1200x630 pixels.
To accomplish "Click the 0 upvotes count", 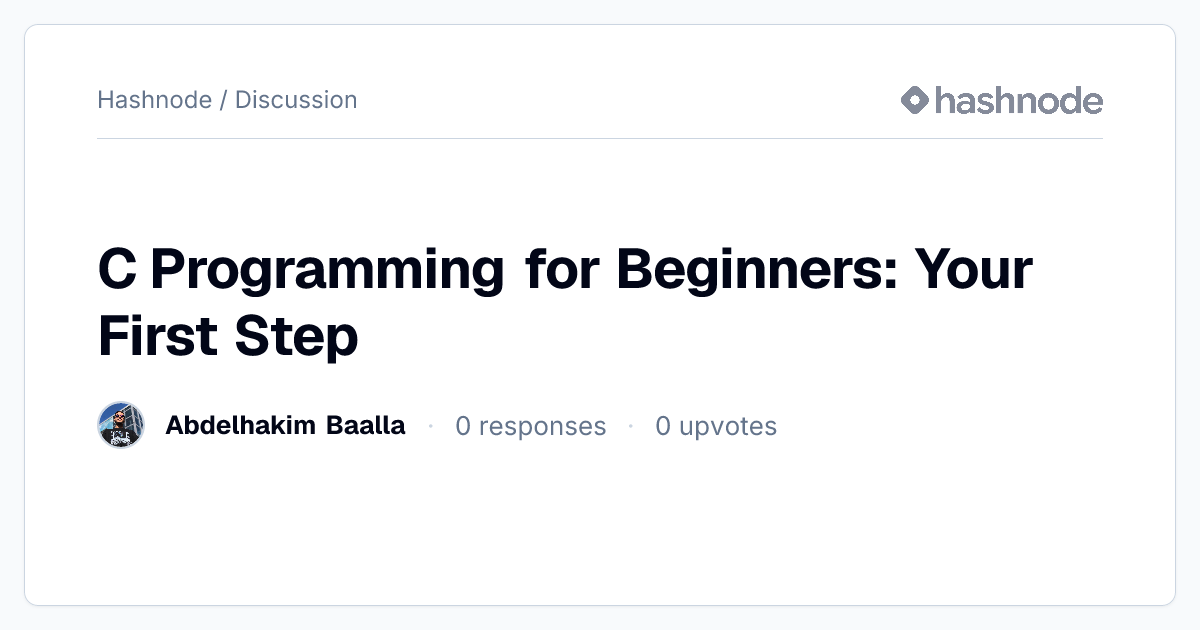I will 716,426.
